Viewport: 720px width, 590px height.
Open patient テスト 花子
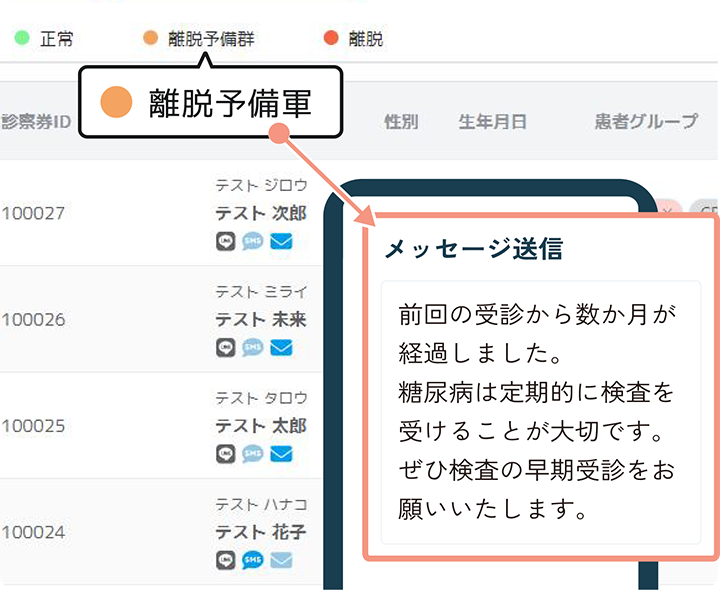coord(261,532)
